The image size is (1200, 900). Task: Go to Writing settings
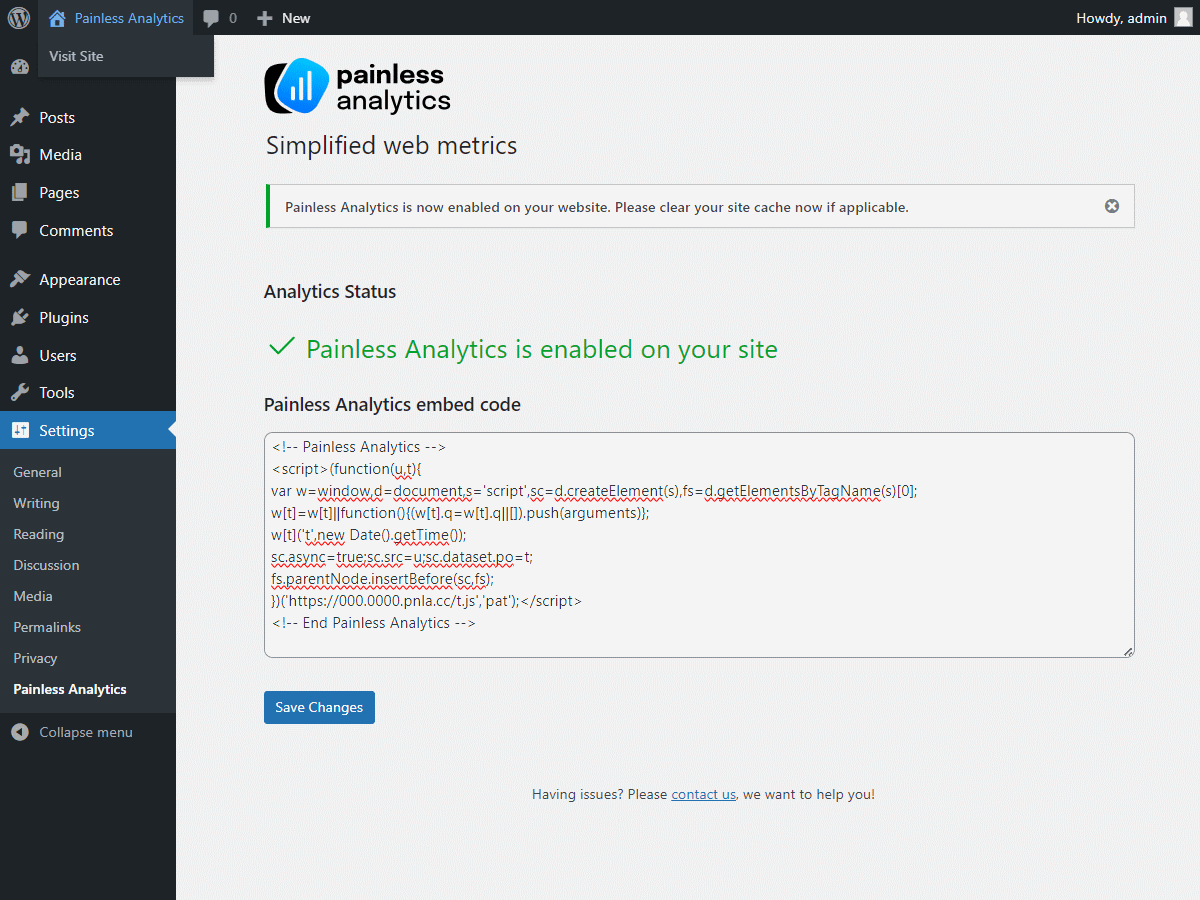tap(36, 503)
